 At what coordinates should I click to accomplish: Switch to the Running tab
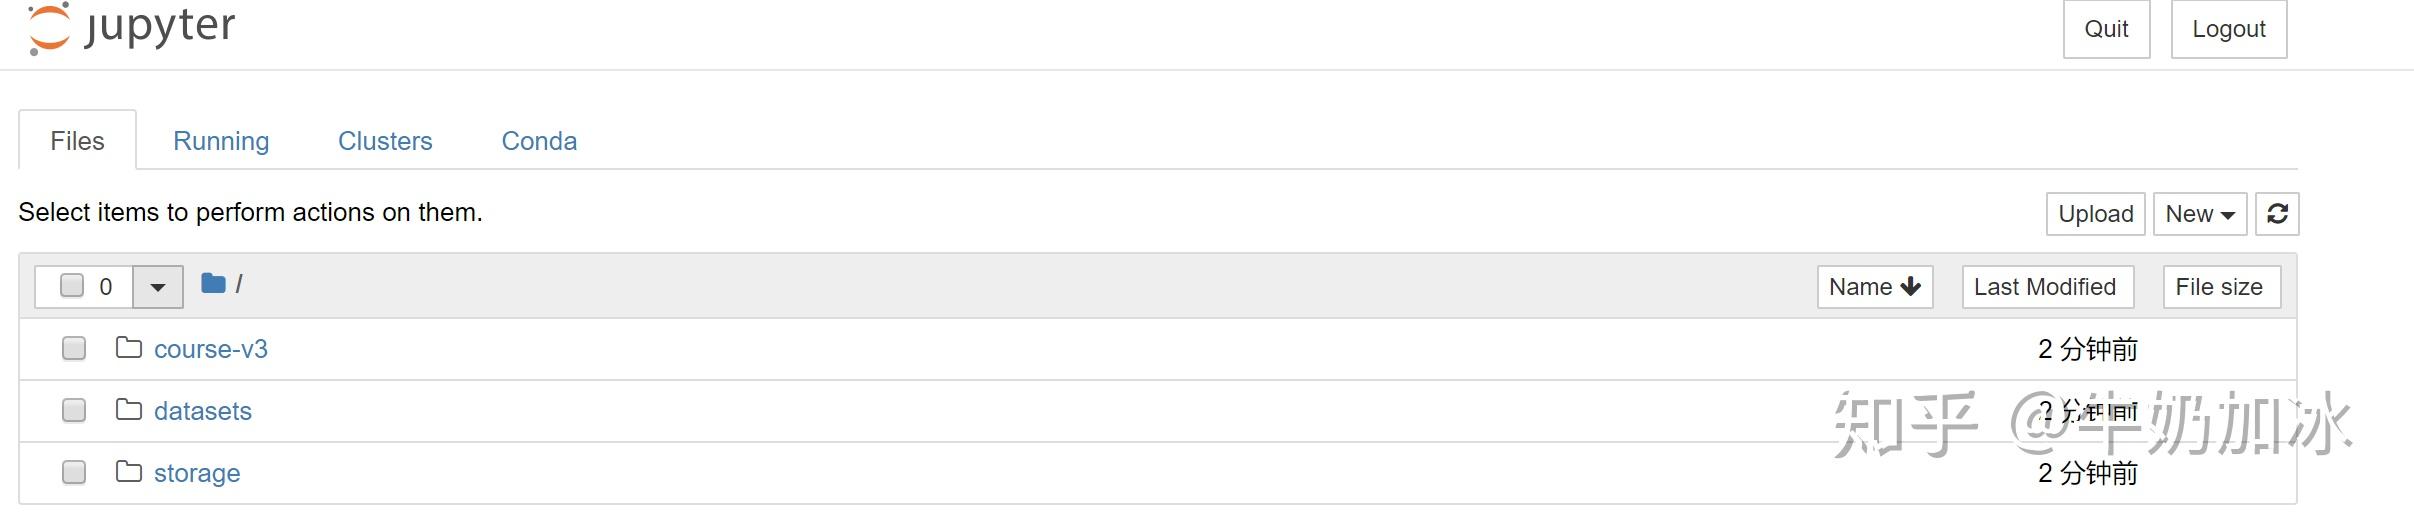221,141
